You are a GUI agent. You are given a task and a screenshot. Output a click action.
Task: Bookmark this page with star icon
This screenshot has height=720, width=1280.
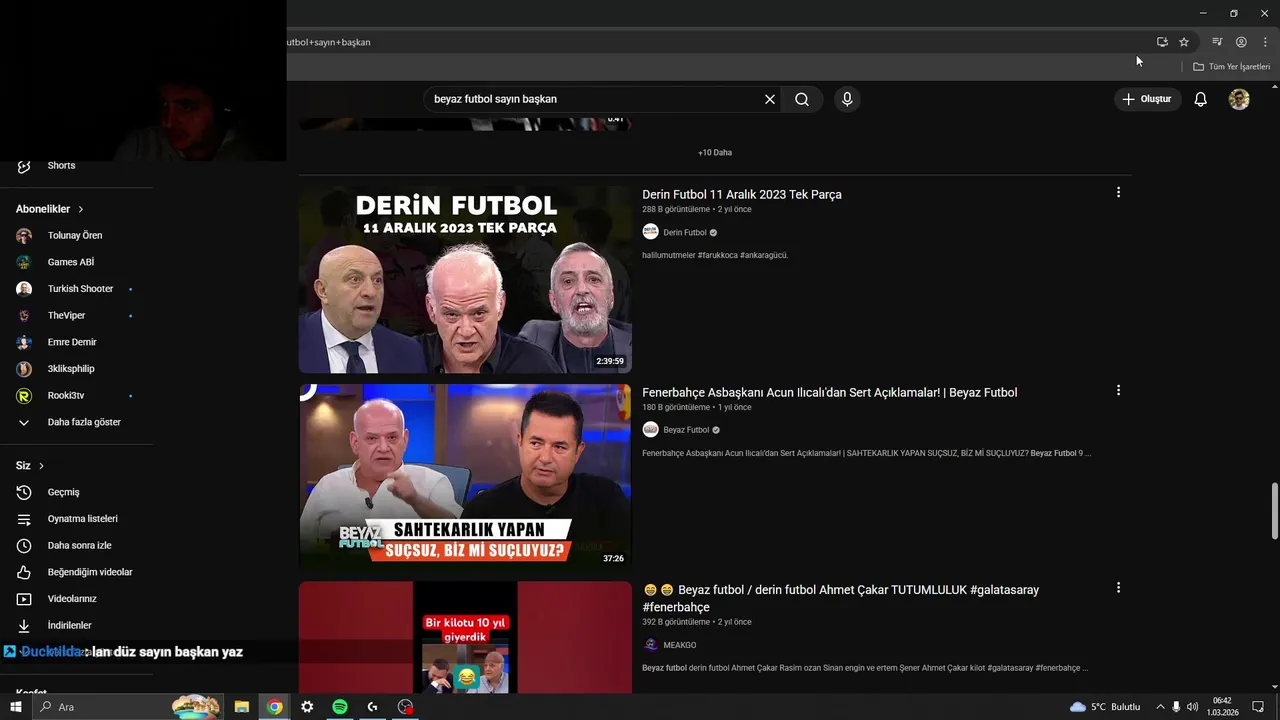tap(1184, 42)
